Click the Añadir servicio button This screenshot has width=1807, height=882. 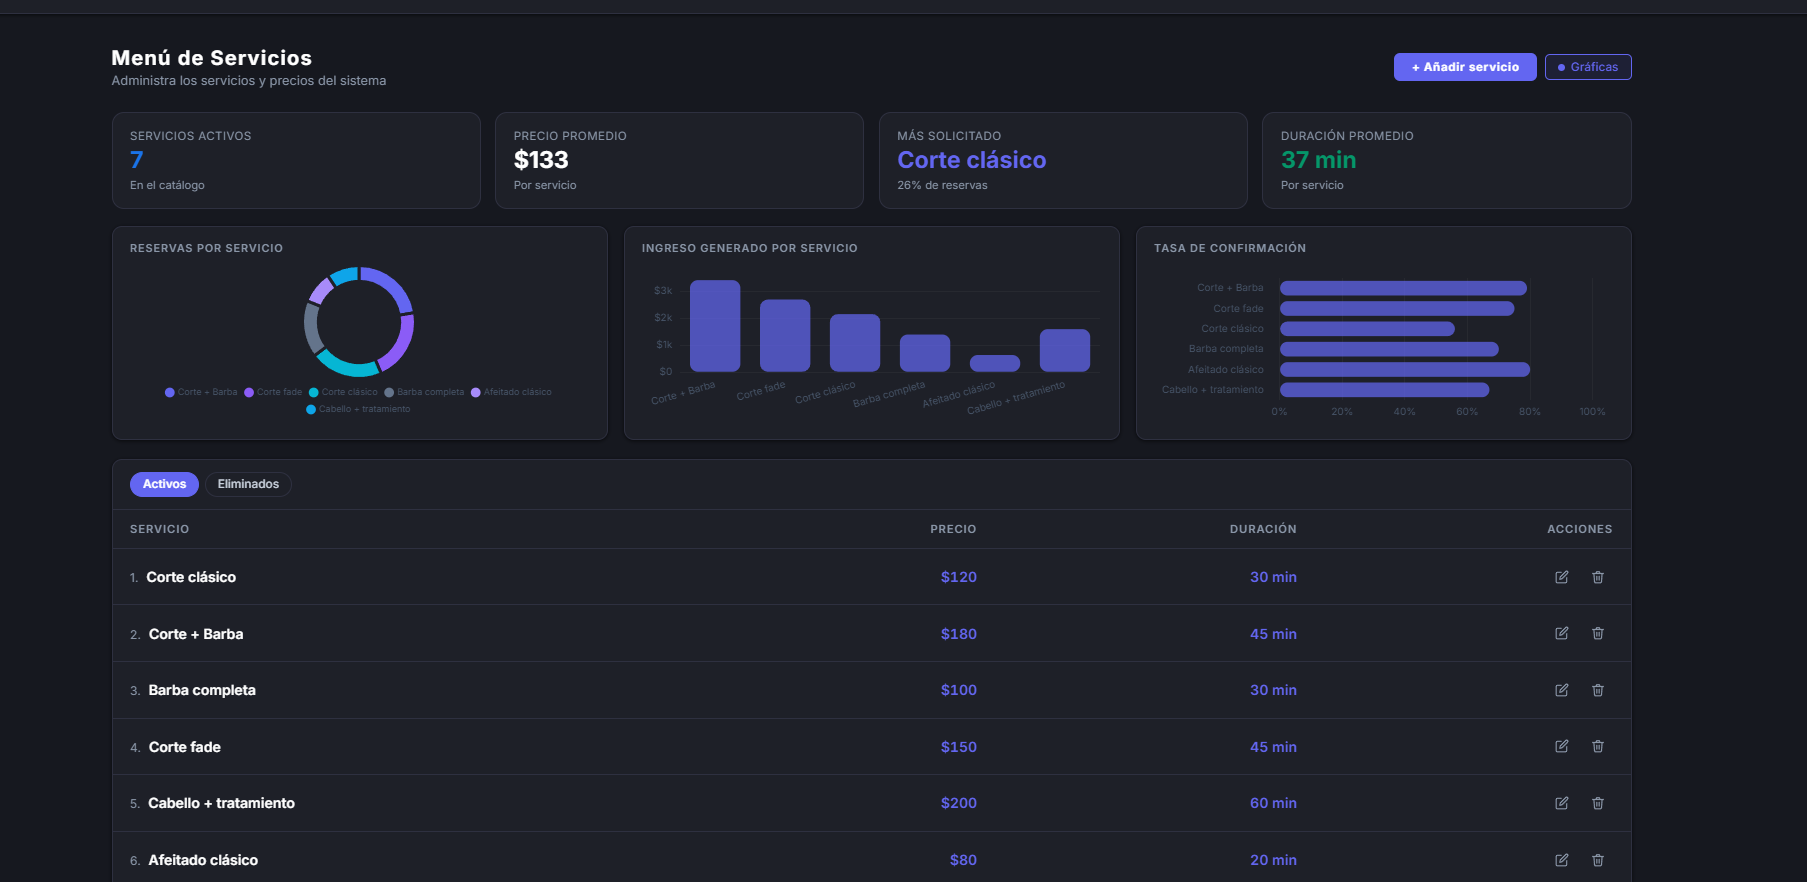[x=1465, y=67]
